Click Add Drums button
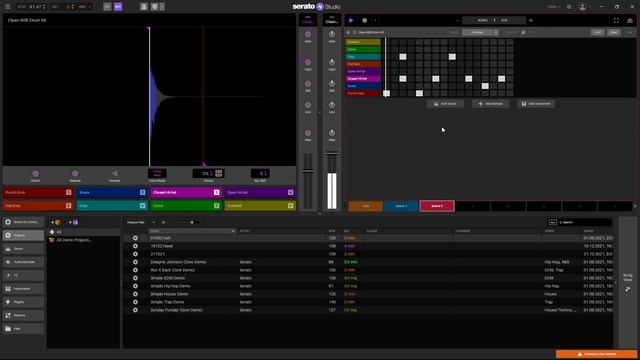The image size is (640, 360). tap(445, 104)
